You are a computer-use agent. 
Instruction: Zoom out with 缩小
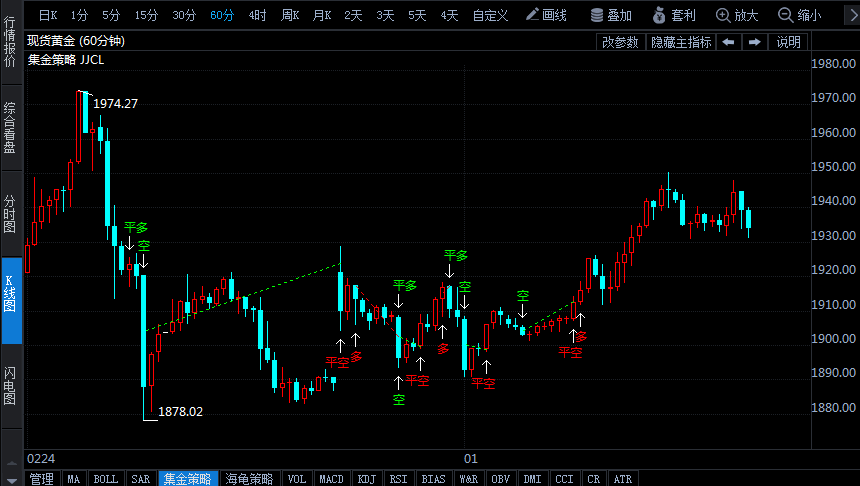[x=800, y=15]
